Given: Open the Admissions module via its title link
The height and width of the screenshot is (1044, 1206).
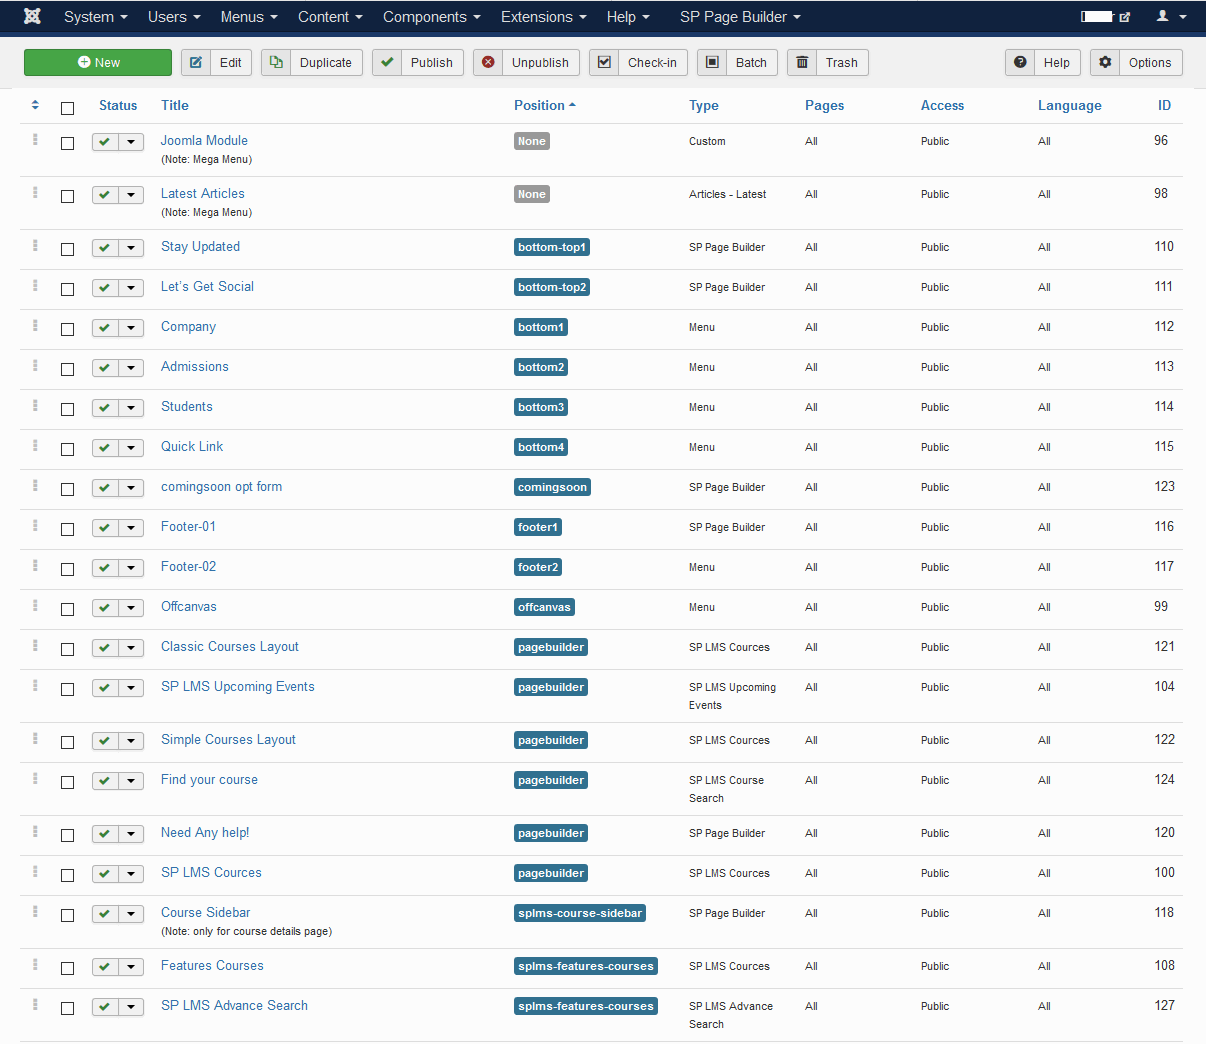Looking at the screenshot, I should pyautogui.click(x=194, y=367).
